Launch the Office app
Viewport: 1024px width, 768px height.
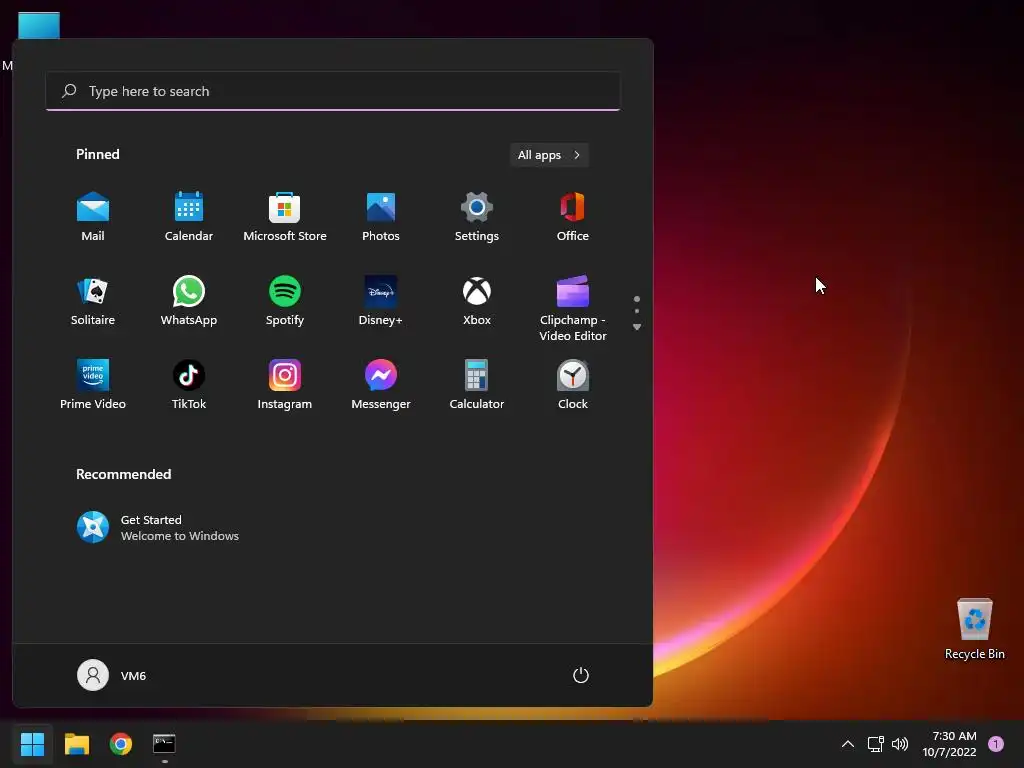(x=573, y=217)
